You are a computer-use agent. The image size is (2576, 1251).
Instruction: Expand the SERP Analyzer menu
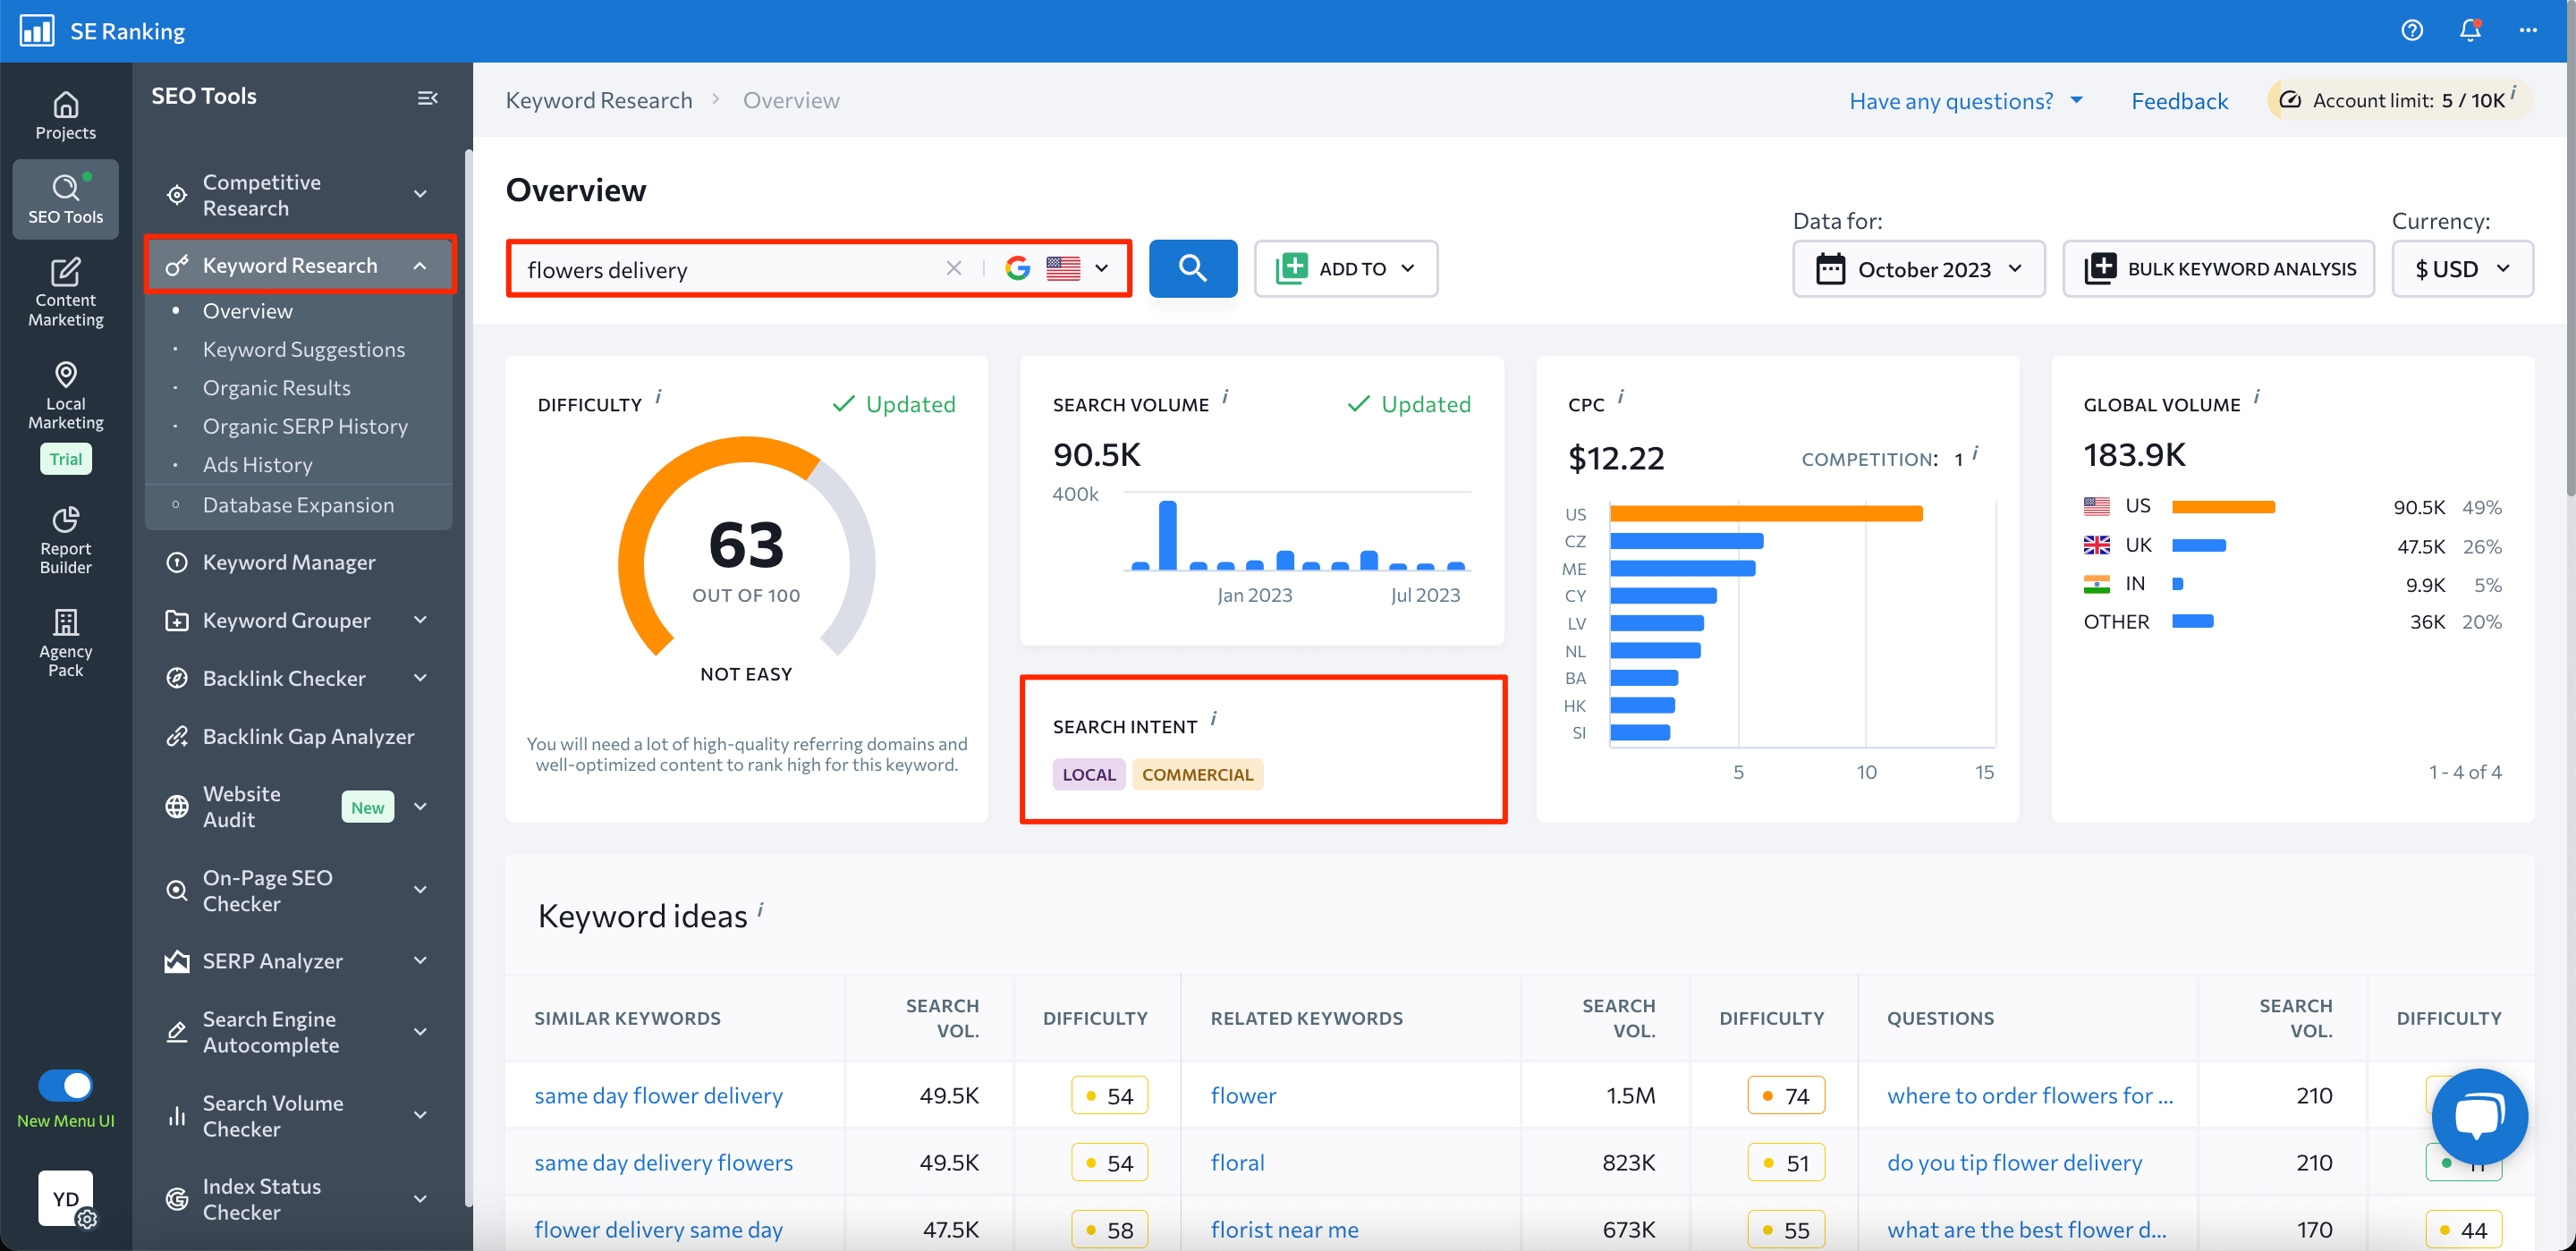click(420, 960)
